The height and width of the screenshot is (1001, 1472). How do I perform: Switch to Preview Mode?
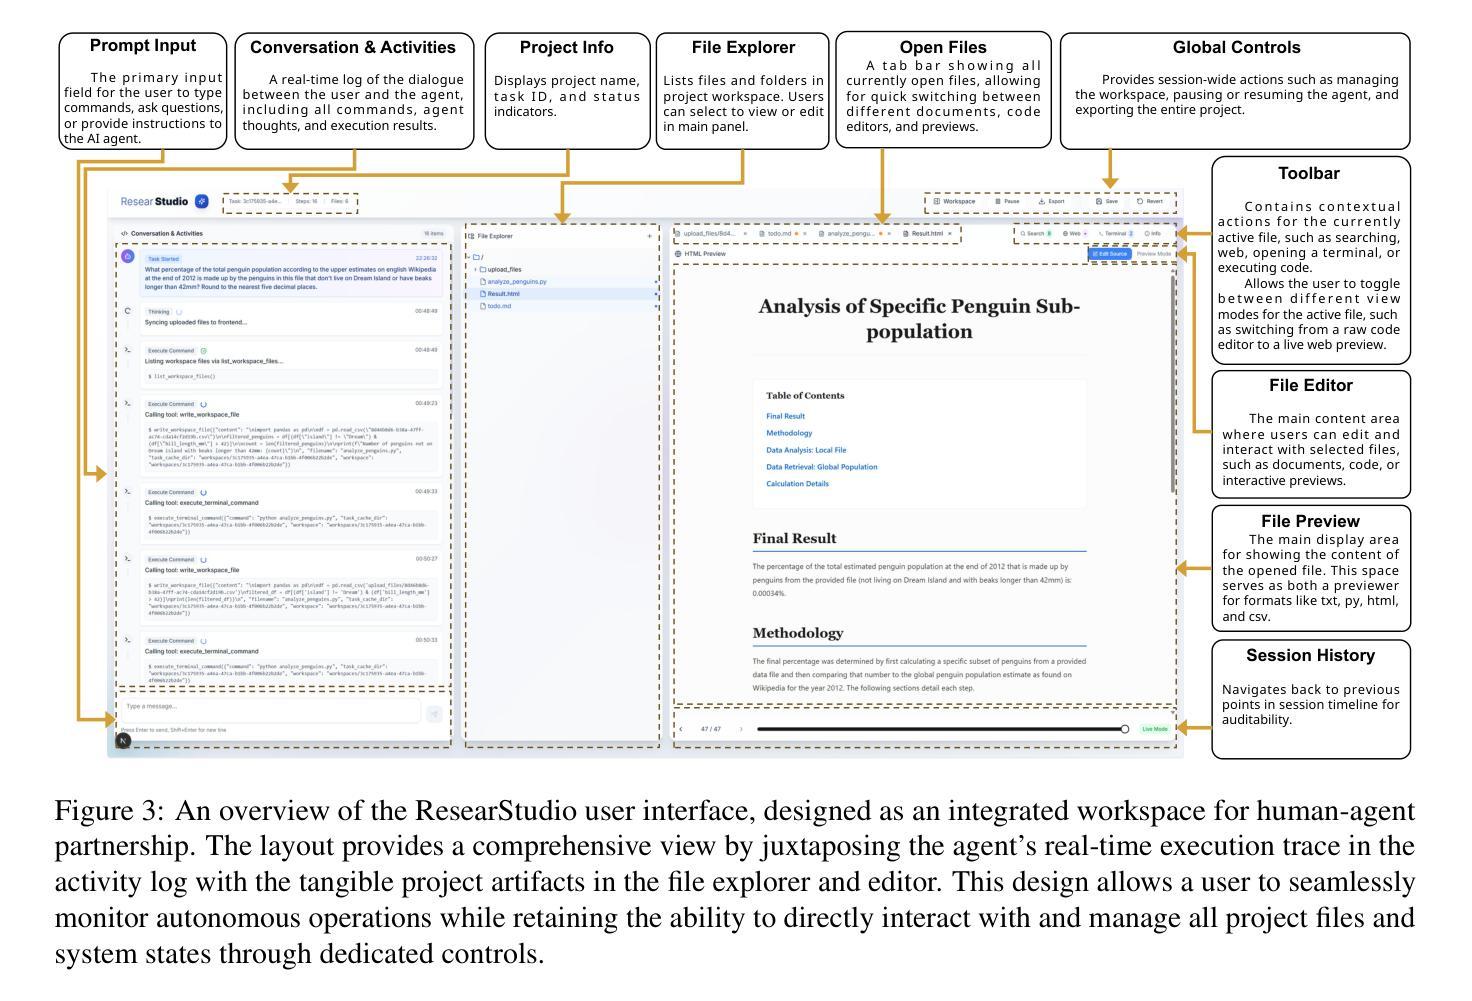1154,254
